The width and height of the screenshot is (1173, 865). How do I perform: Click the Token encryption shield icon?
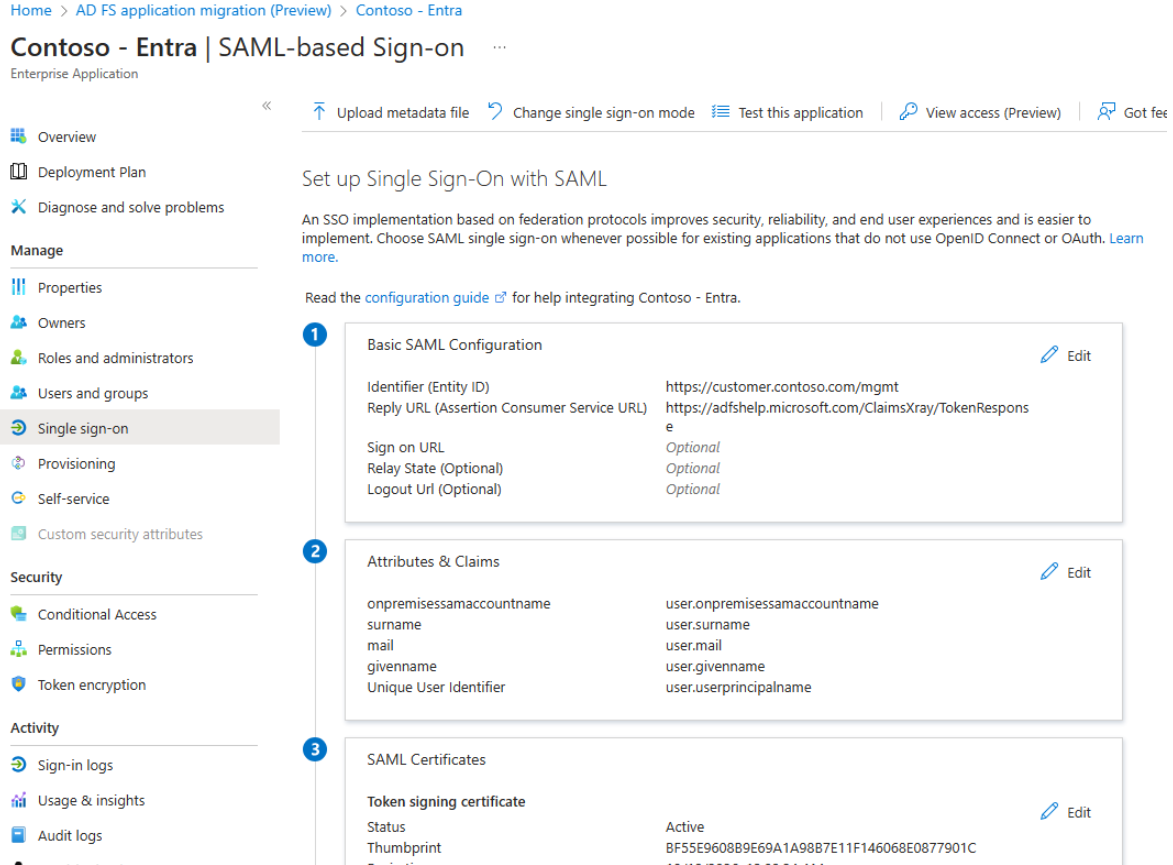19,684
